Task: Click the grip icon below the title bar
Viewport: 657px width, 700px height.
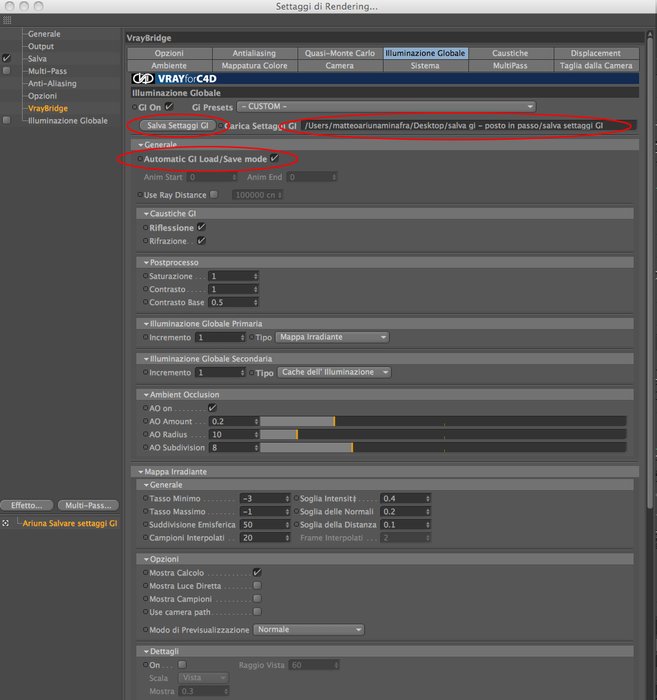Action: [7, 21]
